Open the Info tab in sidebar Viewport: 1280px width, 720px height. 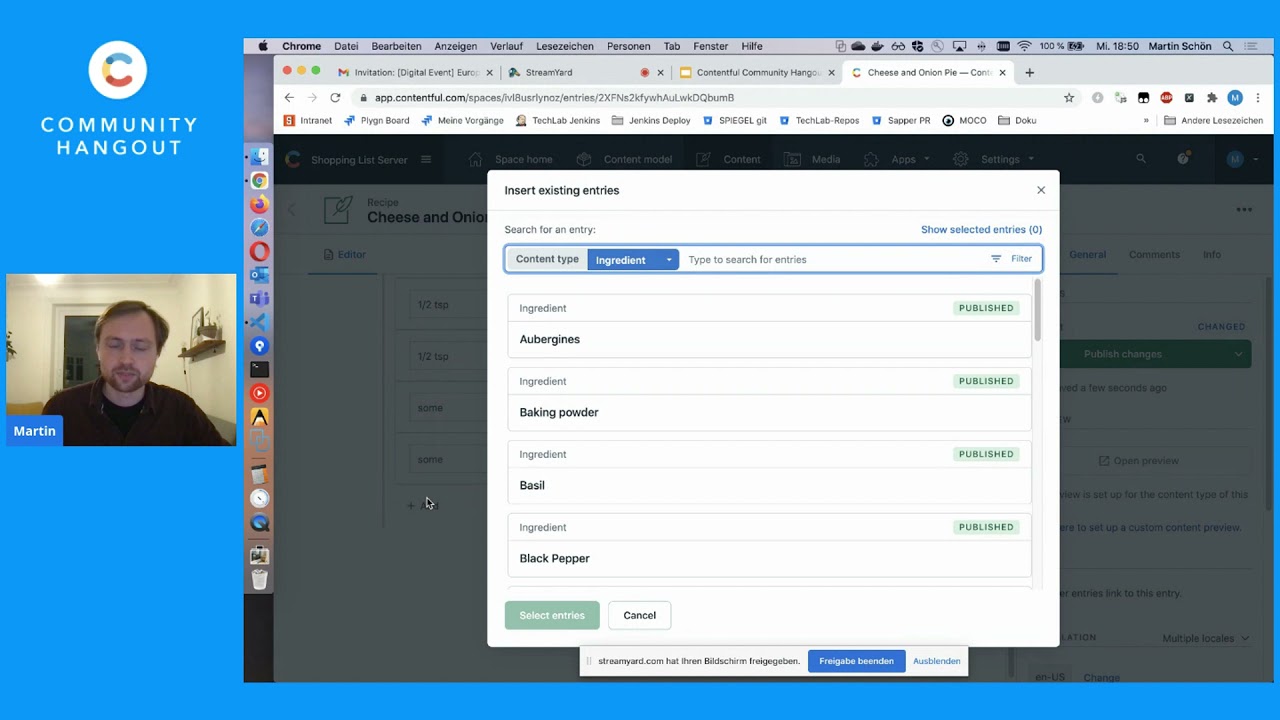click(x=1212, y=255)
